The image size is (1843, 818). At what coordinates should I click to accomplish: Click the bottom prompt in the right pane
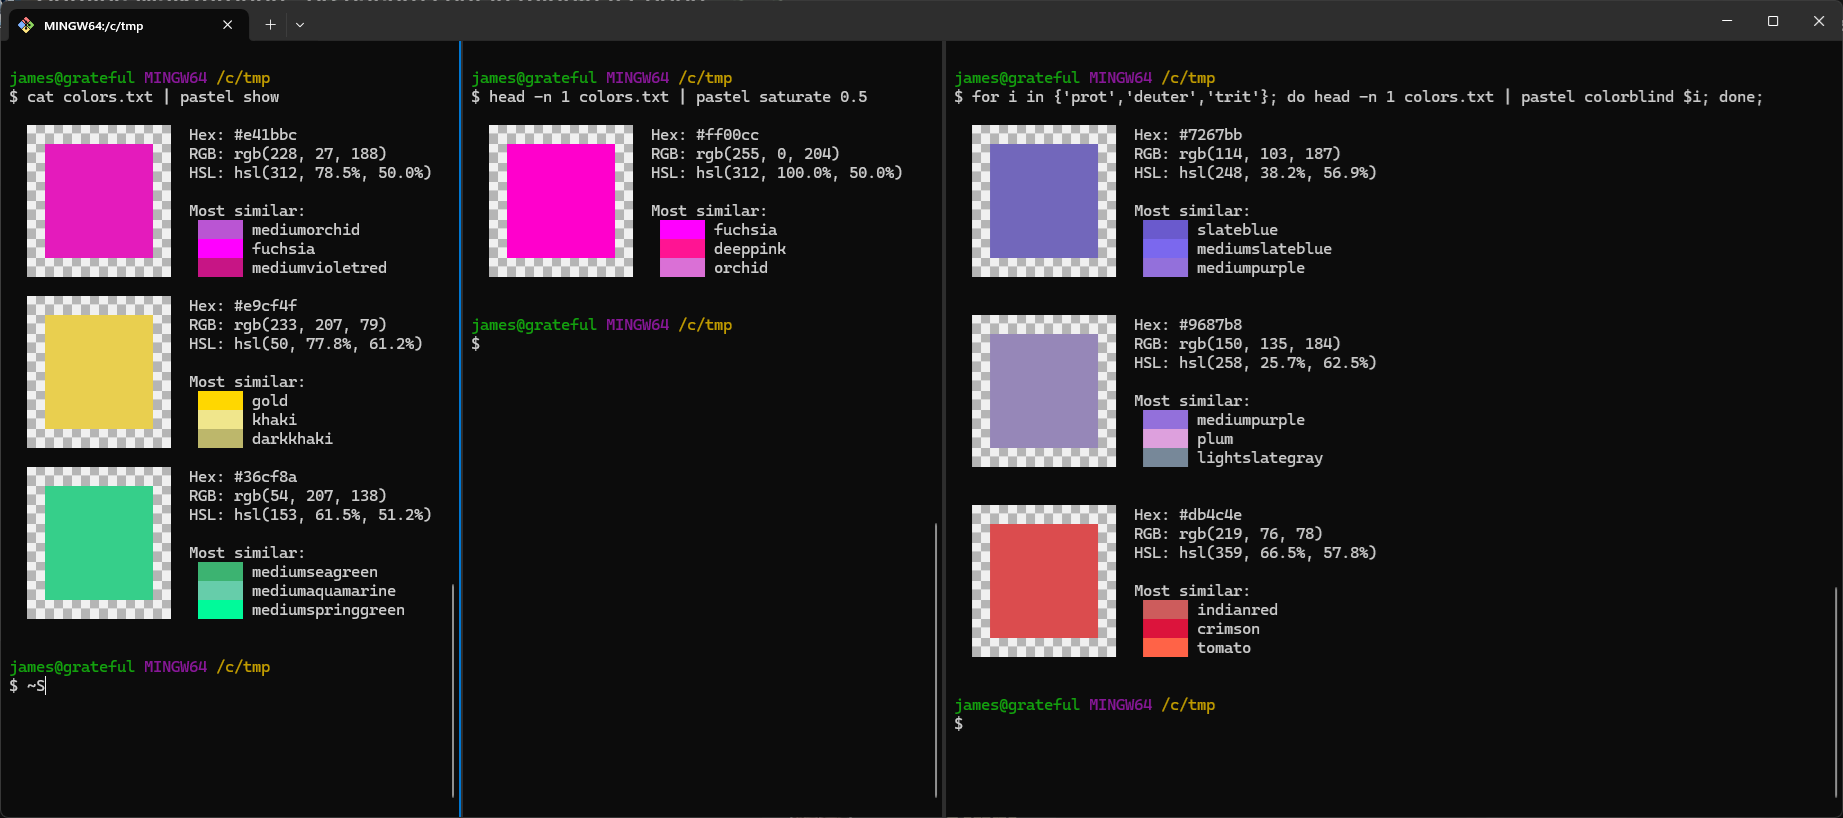click(959, 724)
